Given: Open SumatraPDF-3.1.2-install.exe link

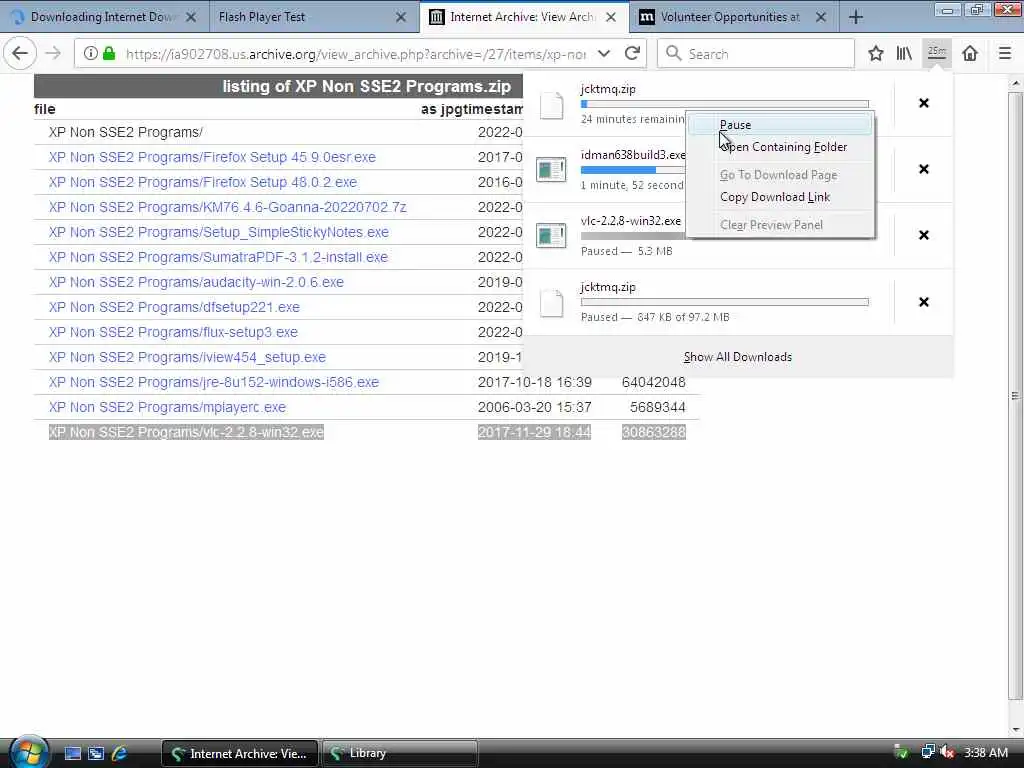Looking at the screenshot, I should point(218,257).
